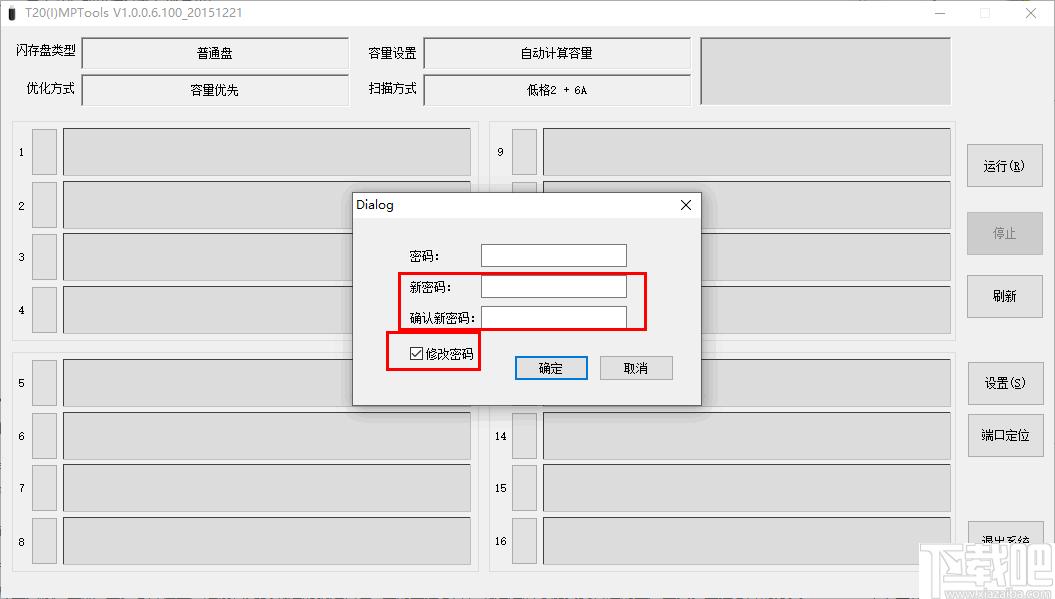
Task: Click the 运行(R) button
Action: [x=1005, y=166]
